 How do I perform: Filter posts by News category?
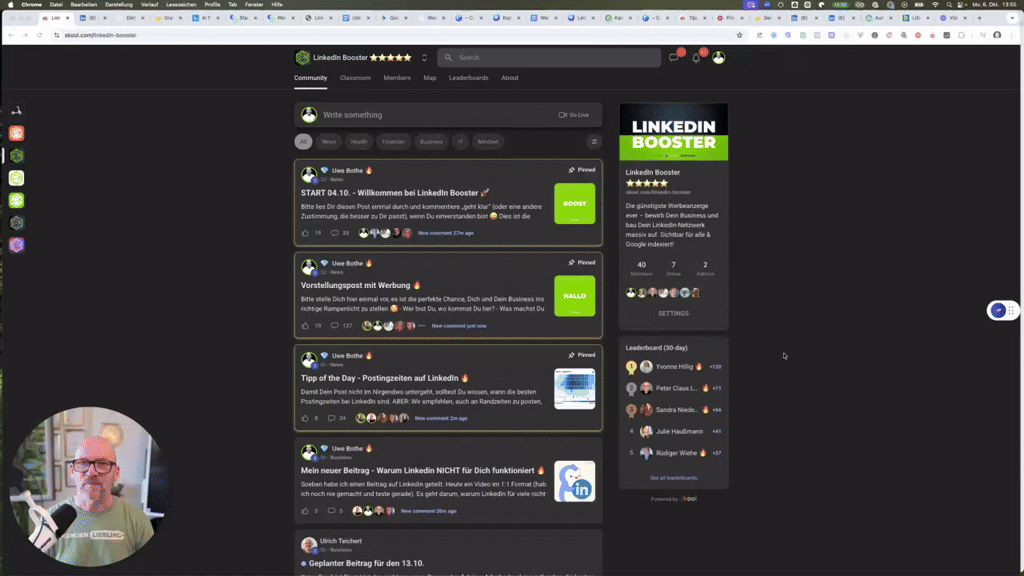tap(328, 142)
